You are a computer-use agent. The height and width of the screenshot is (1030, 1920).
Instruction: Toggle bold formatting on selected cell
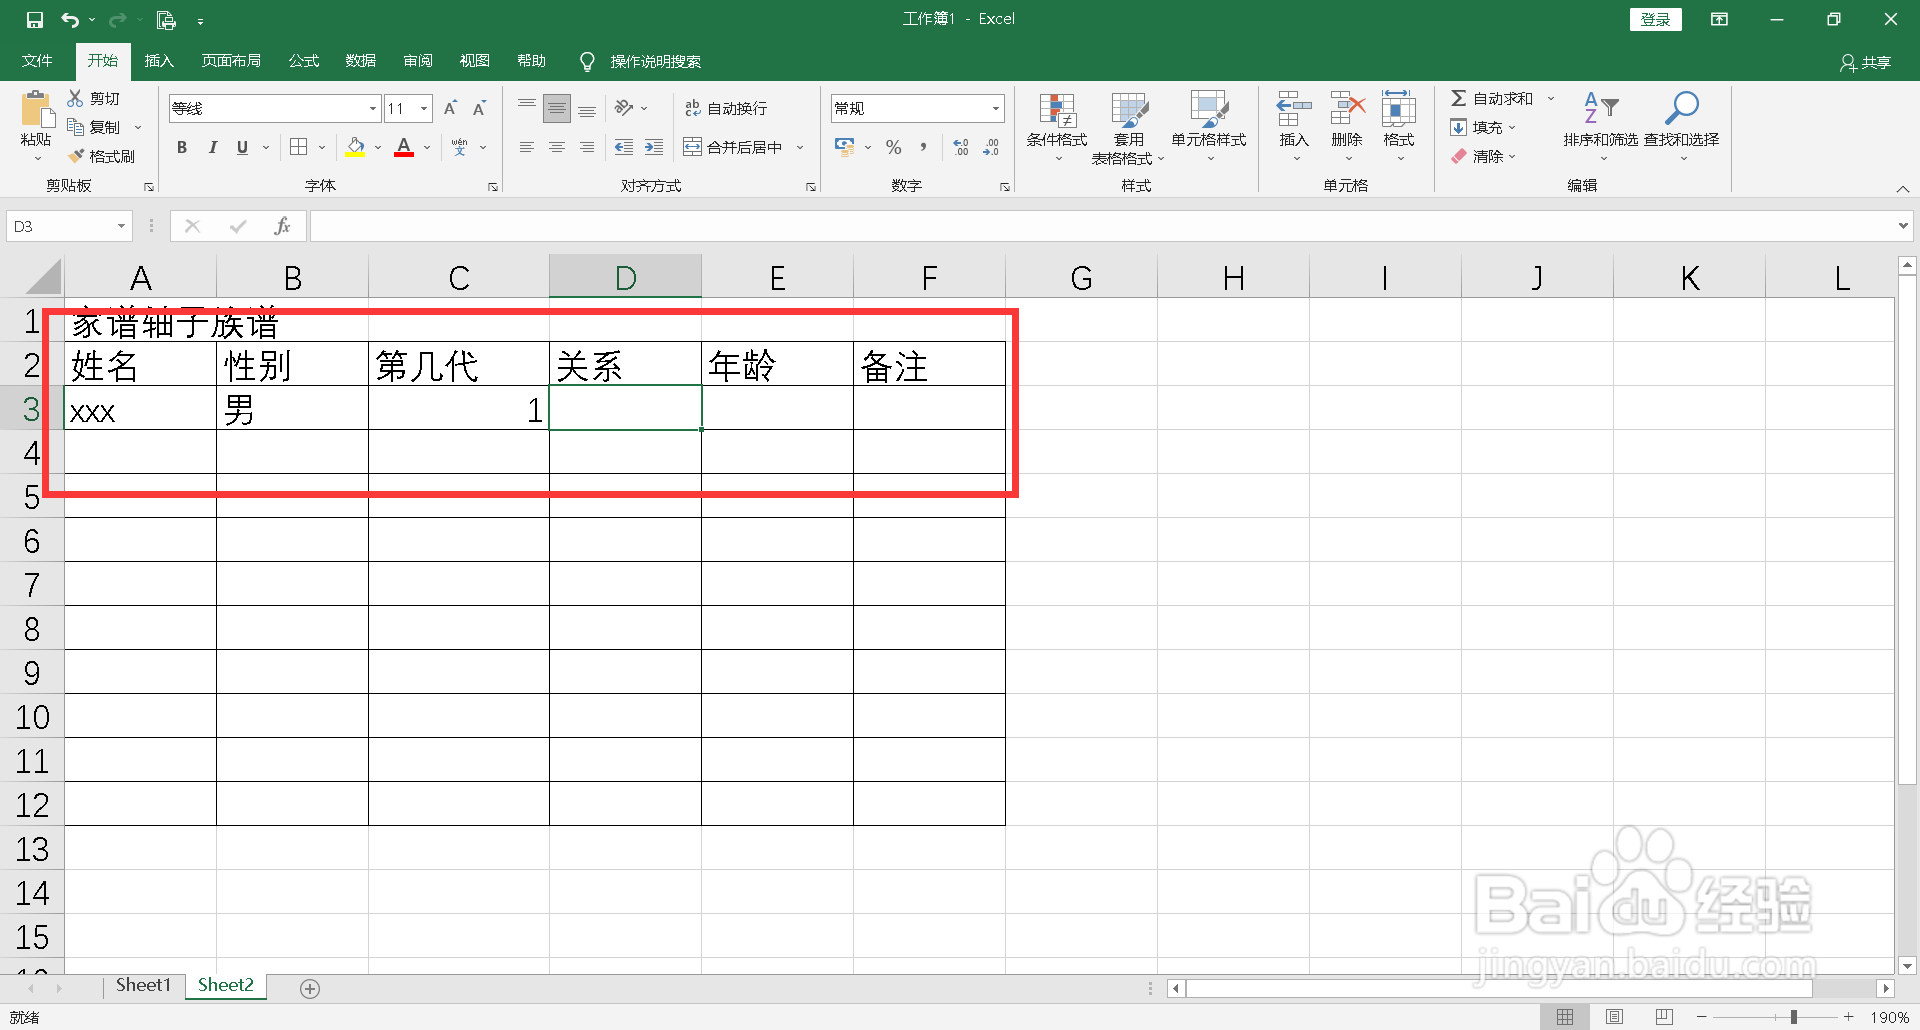(x=181, y=146)
